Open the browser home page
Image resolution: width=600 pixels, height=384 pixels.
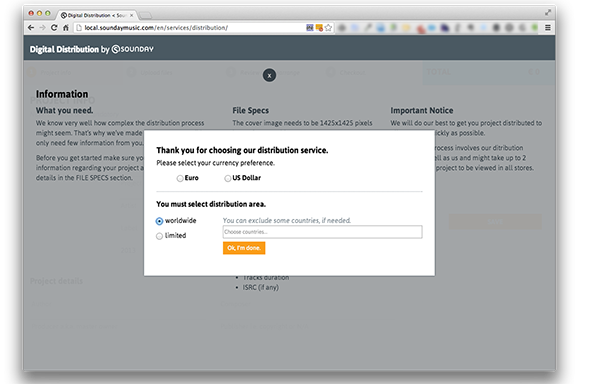click(x=66, y=28)
